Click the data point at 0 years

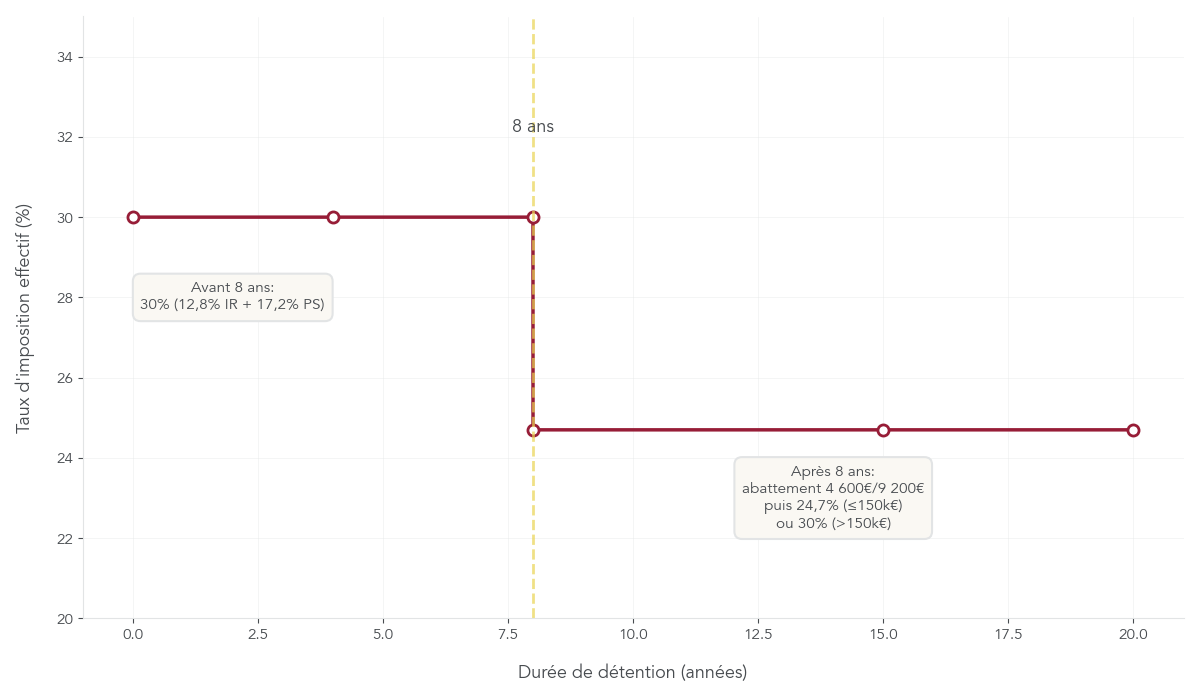133,217
